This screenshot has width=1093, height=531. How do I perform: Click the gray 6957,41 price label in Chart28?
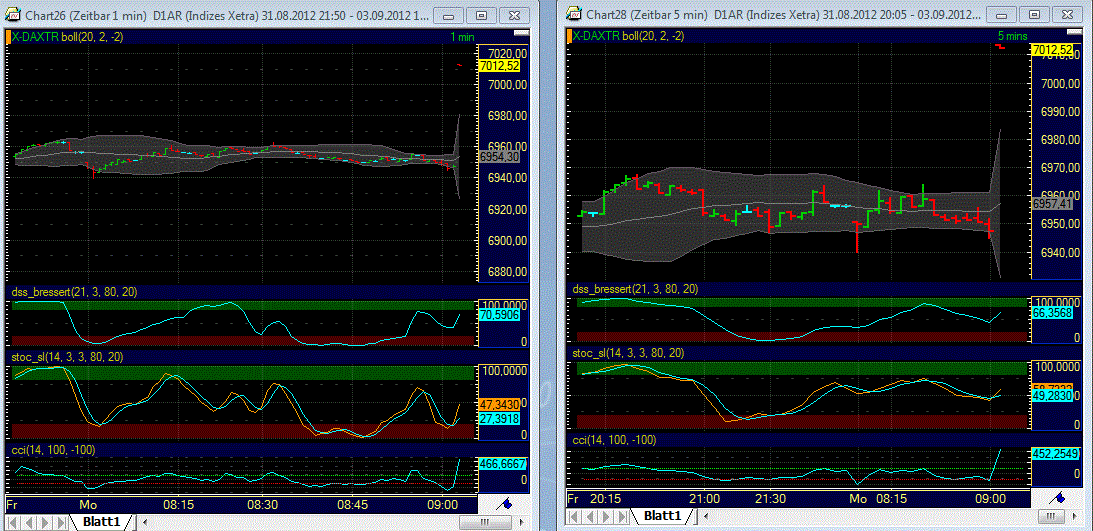click(x=1053, y=203)
